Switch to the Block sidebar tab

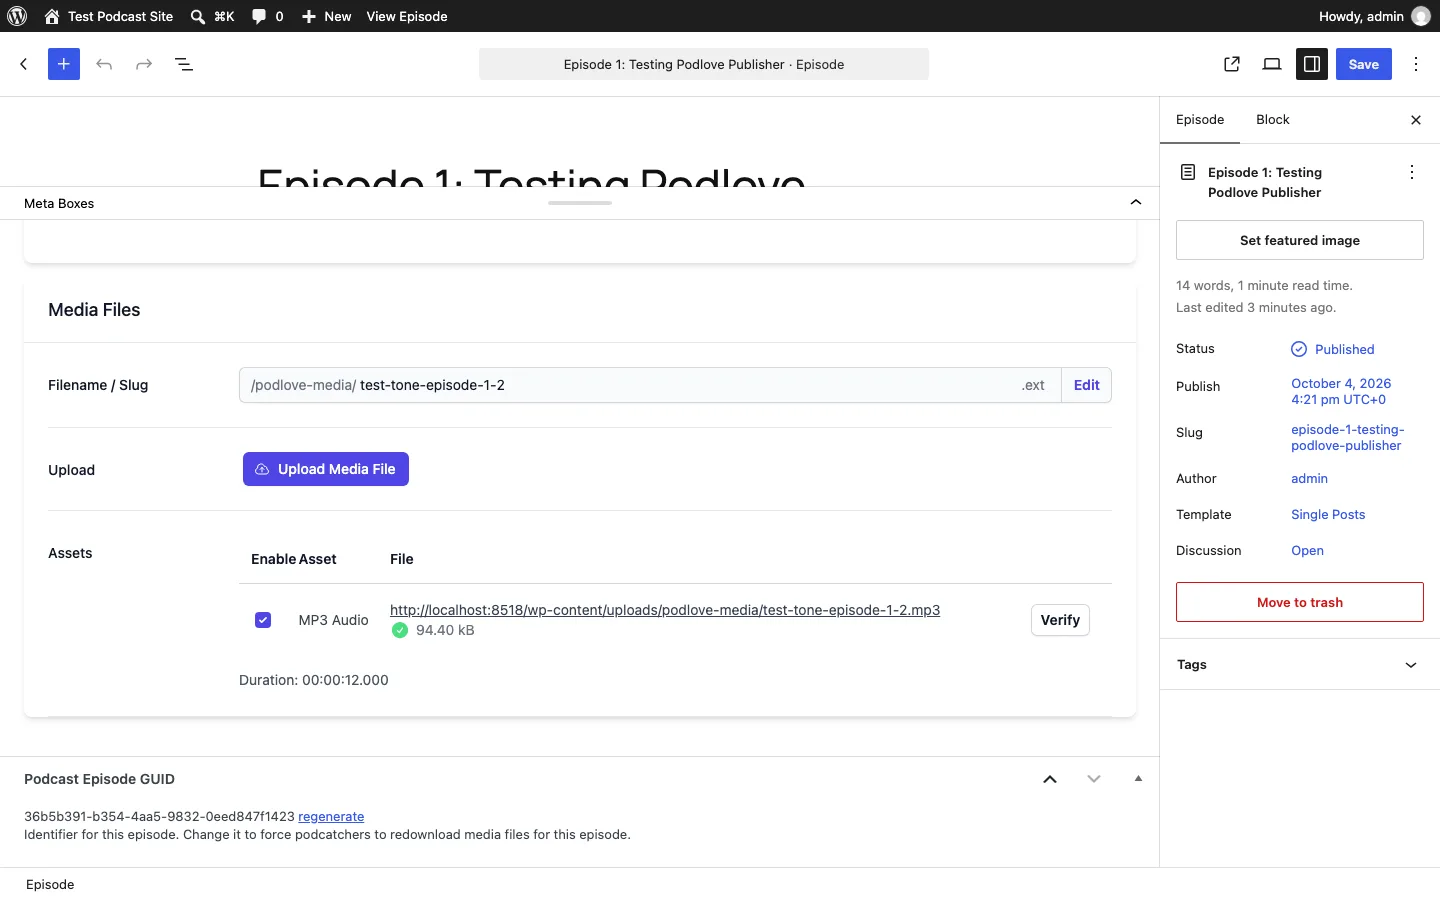tap(1273, 120)
